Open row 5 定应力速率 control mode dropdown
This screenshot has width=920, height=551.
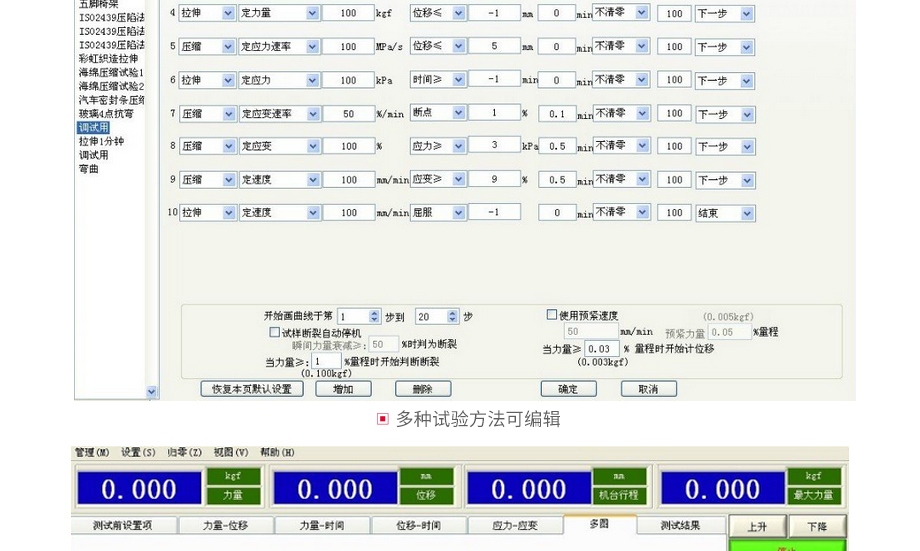tap(312, 46)
